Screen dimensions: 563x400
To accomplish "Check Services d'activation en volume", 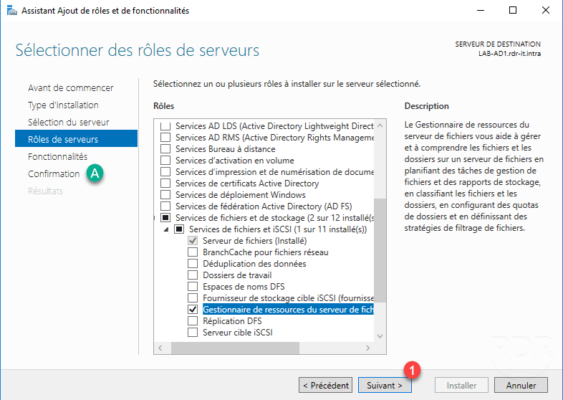I will (x=165, y=161).
